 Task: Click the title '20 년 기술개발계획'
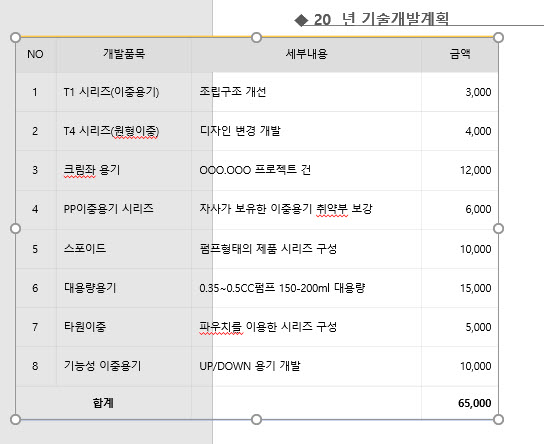(381, 19)
